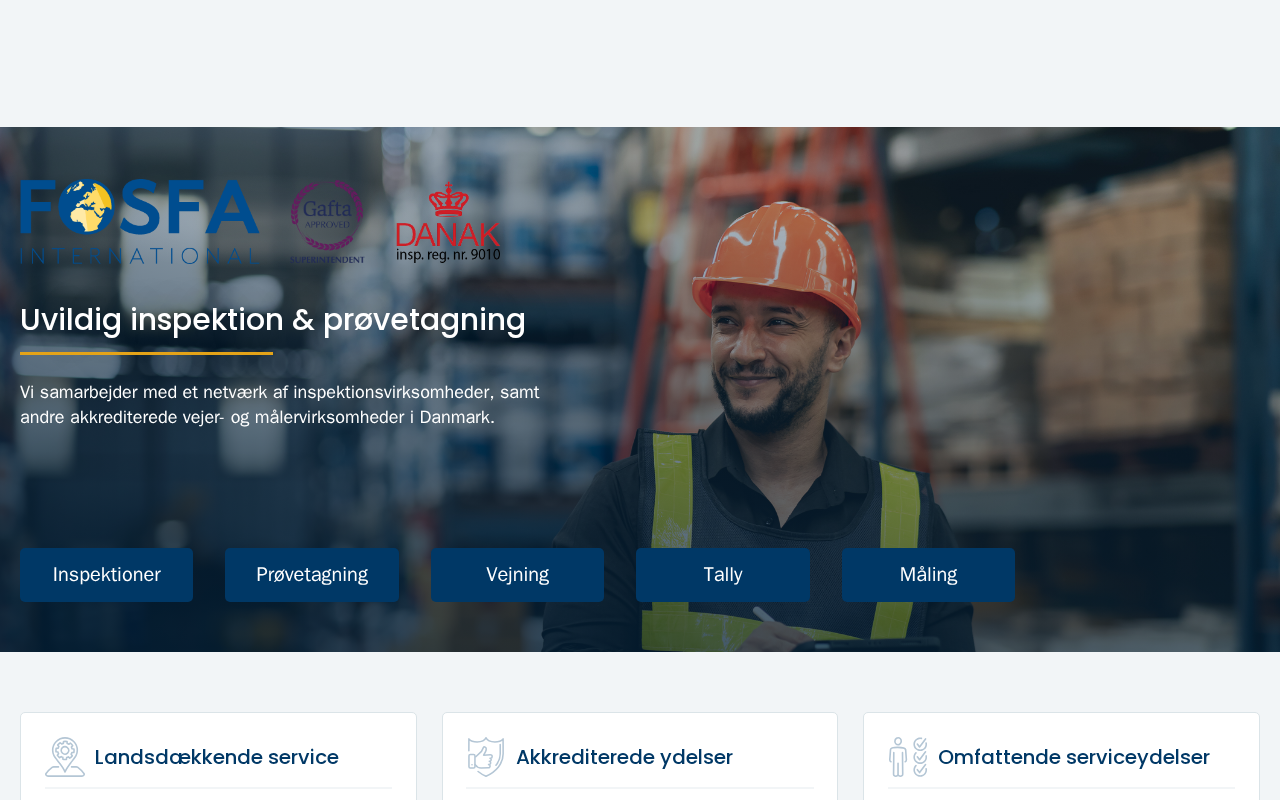Click the map pin icon for Landsdækkende service
This screenshot has height=800, width=1280.
tap(65, 757)
